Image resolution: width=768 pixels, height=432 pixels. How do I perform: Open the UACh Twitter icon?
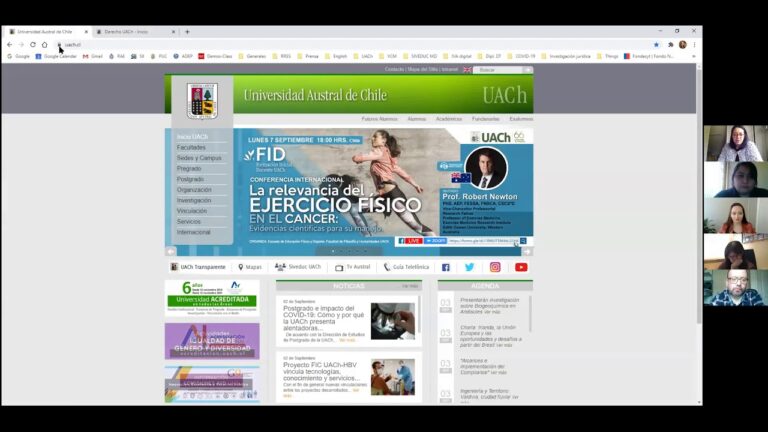coord(470,267)
